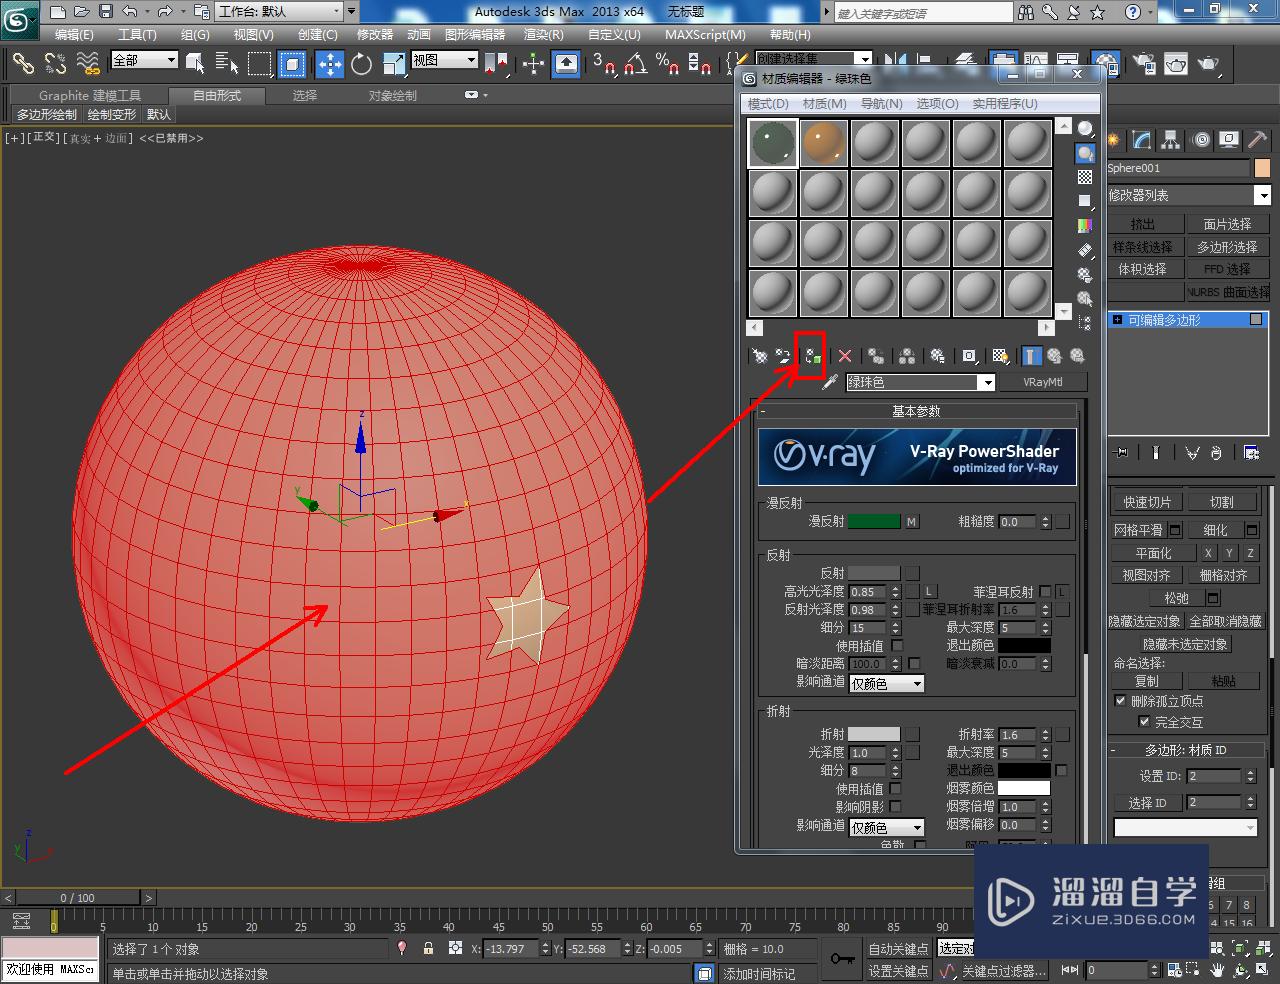Screen dimensions: 1280x984
Task: Click Pin Stack icon under modifier stack
Action: (x=1121, y=453)
